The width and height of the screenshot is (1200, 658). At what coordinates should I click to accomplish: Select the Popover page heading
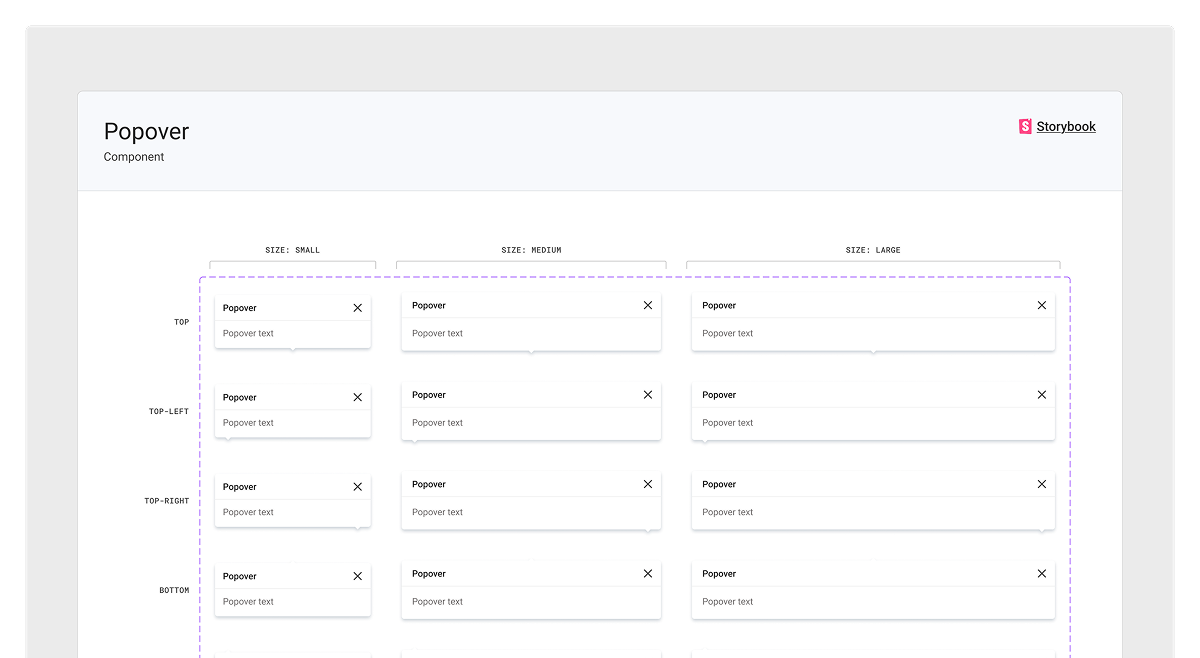(x=146, y=131)
